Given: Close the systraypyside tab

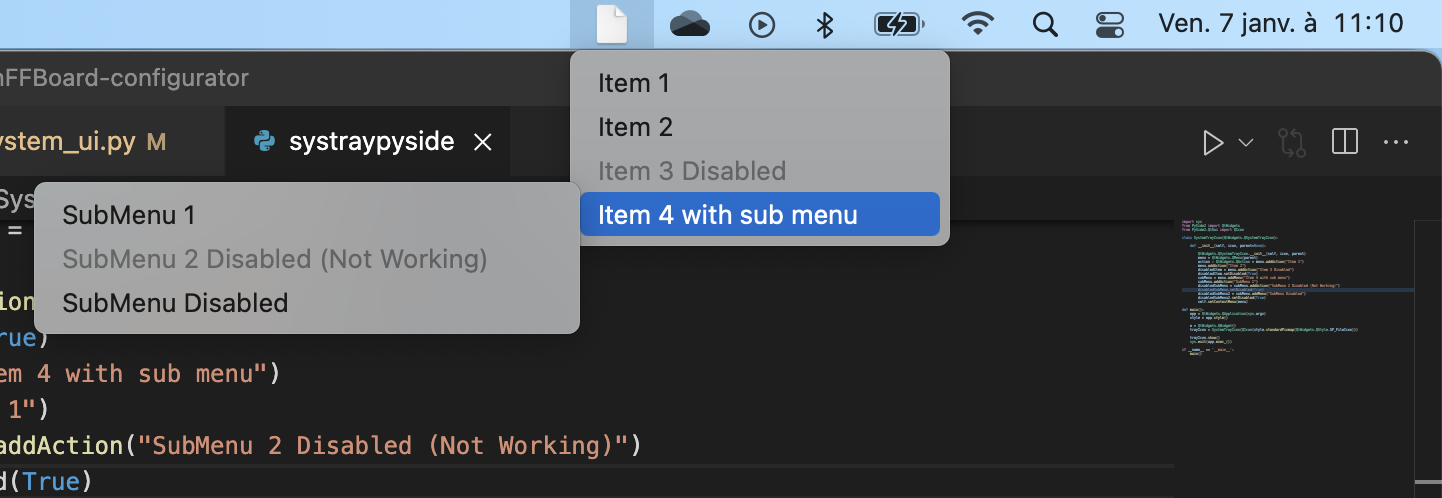Looking at the screenshot, I should point(482,143).
